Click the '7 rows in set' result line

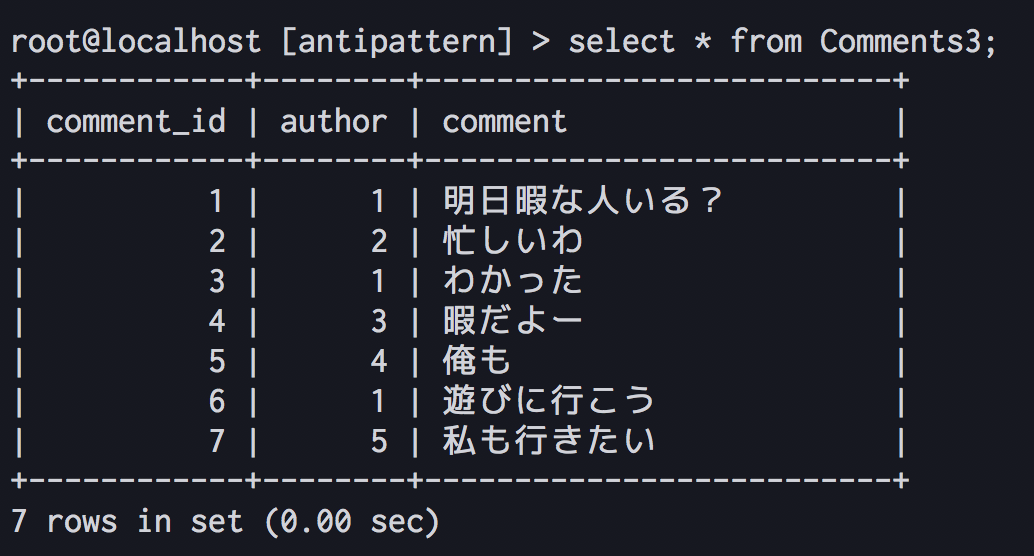[127, 522]
